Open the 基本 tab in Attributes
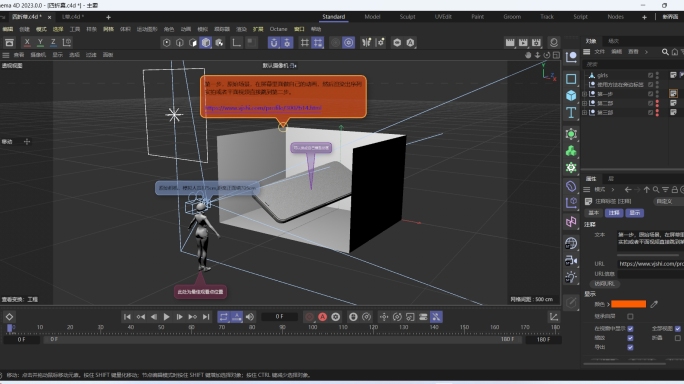Image resolution: width=684 pixels, height=384 pixels. 593,213
